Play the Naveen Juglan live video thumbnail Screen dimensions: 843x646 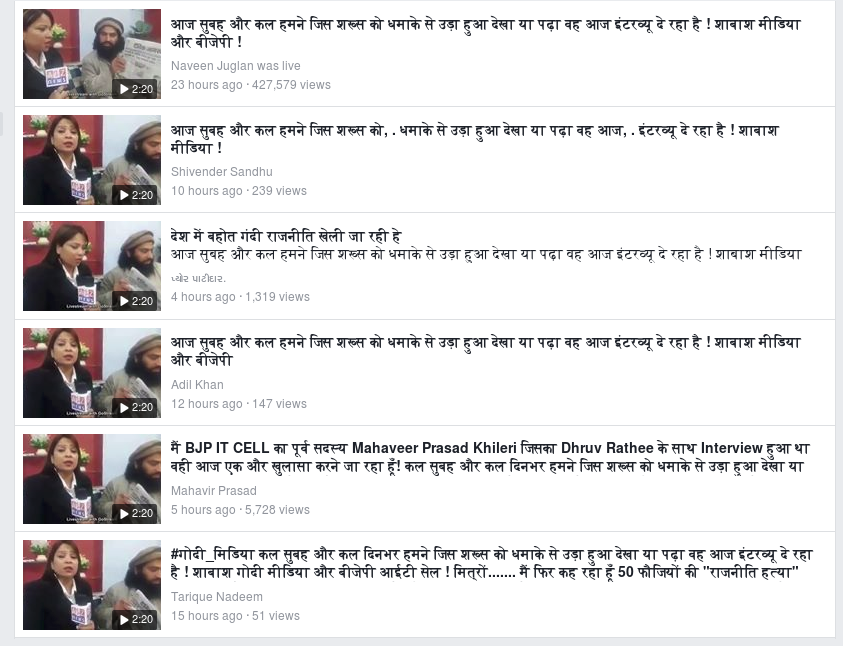[x=91, y=54]
